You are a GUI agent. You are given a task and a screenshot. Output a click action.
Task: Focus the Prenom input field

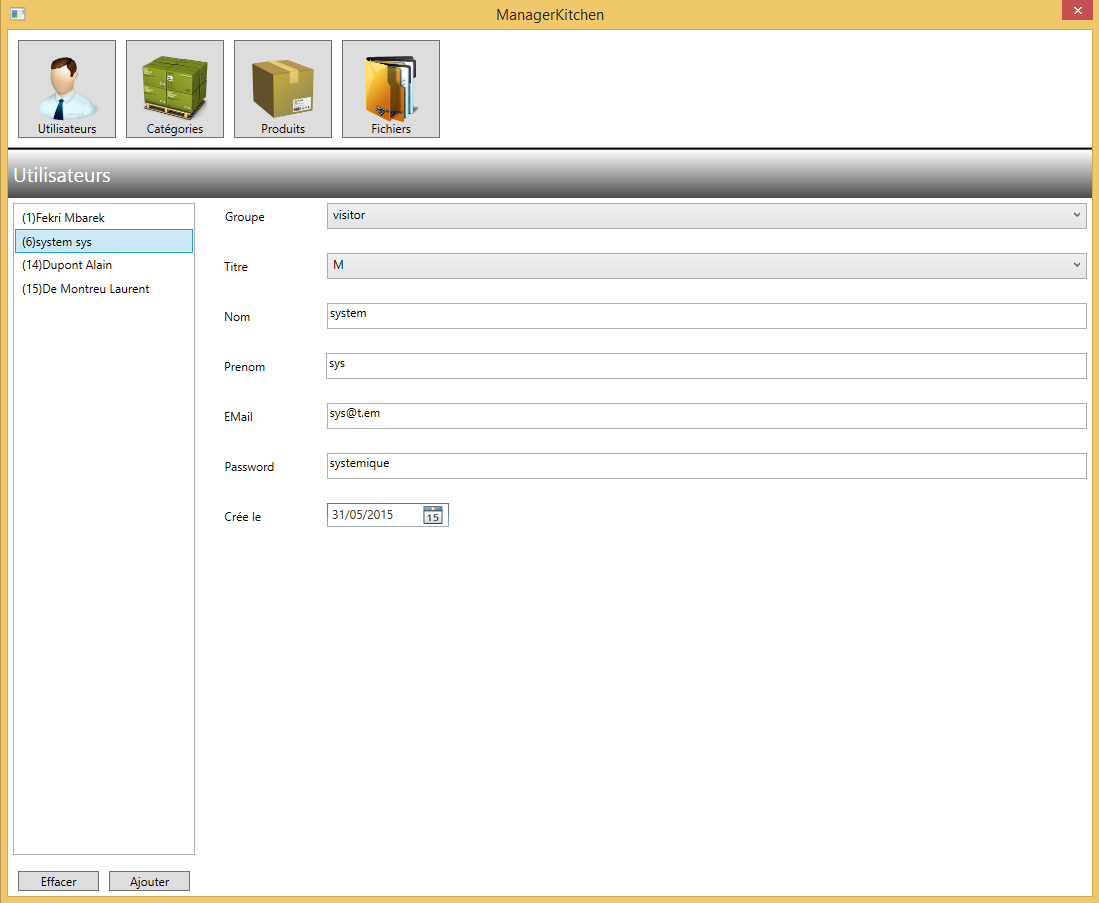coord(706,366)
